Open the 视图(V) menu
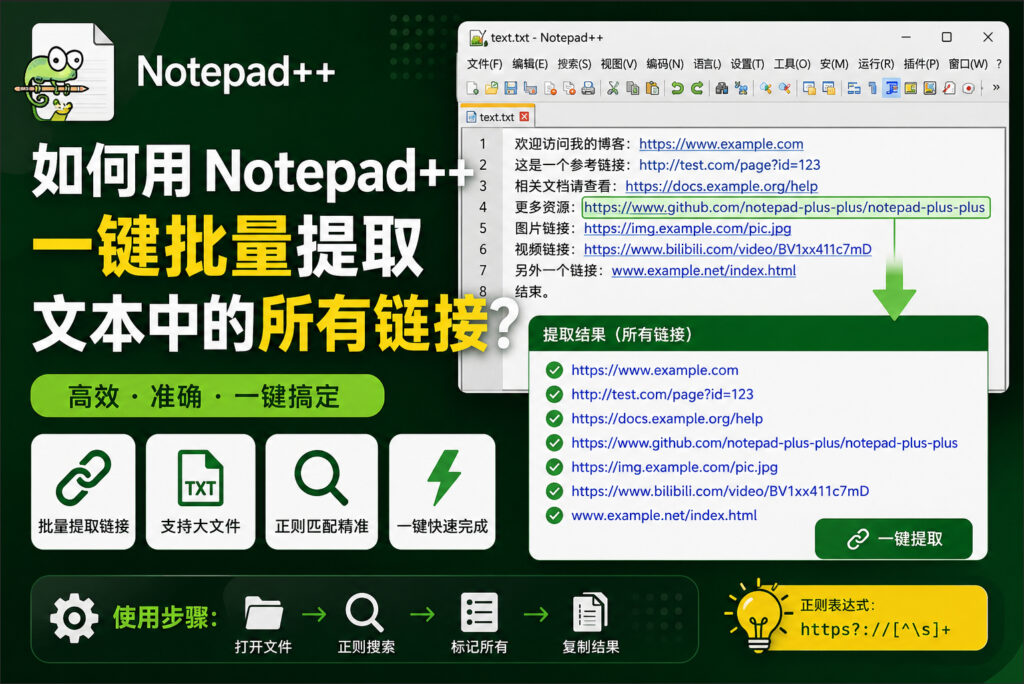 [618, 64]
